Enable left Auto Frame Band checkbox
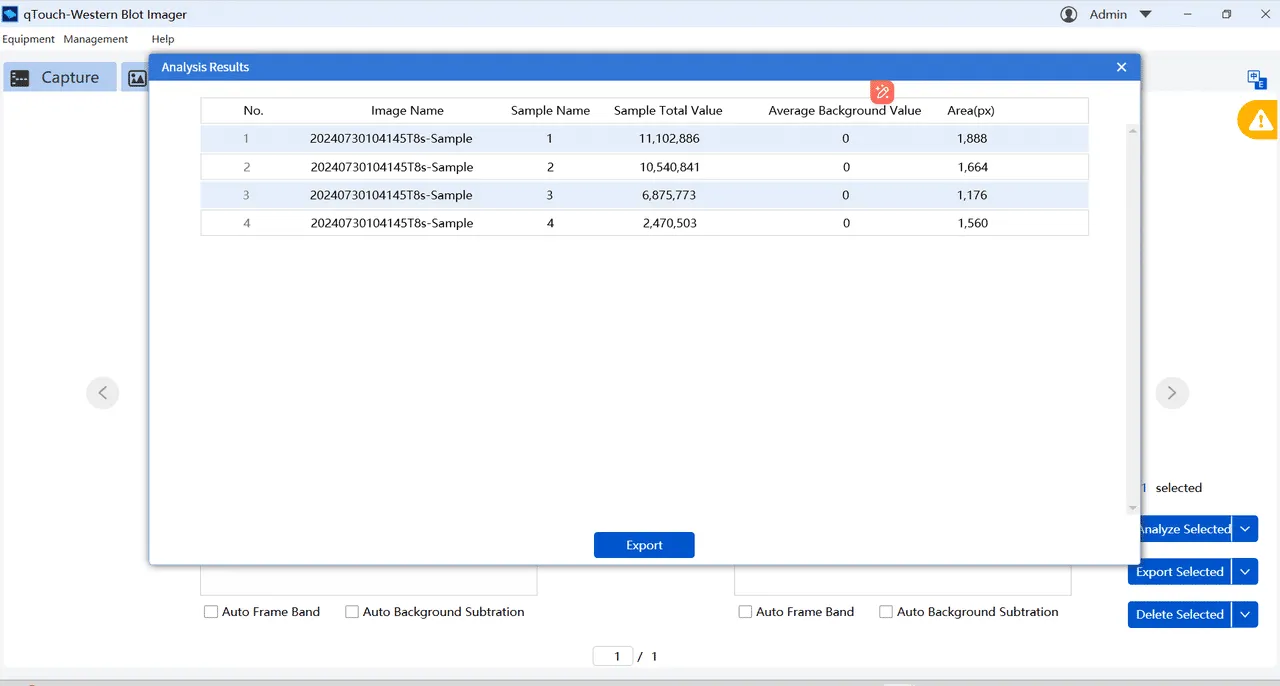This screenshot has width=1280, height=686. pos(211,612)
